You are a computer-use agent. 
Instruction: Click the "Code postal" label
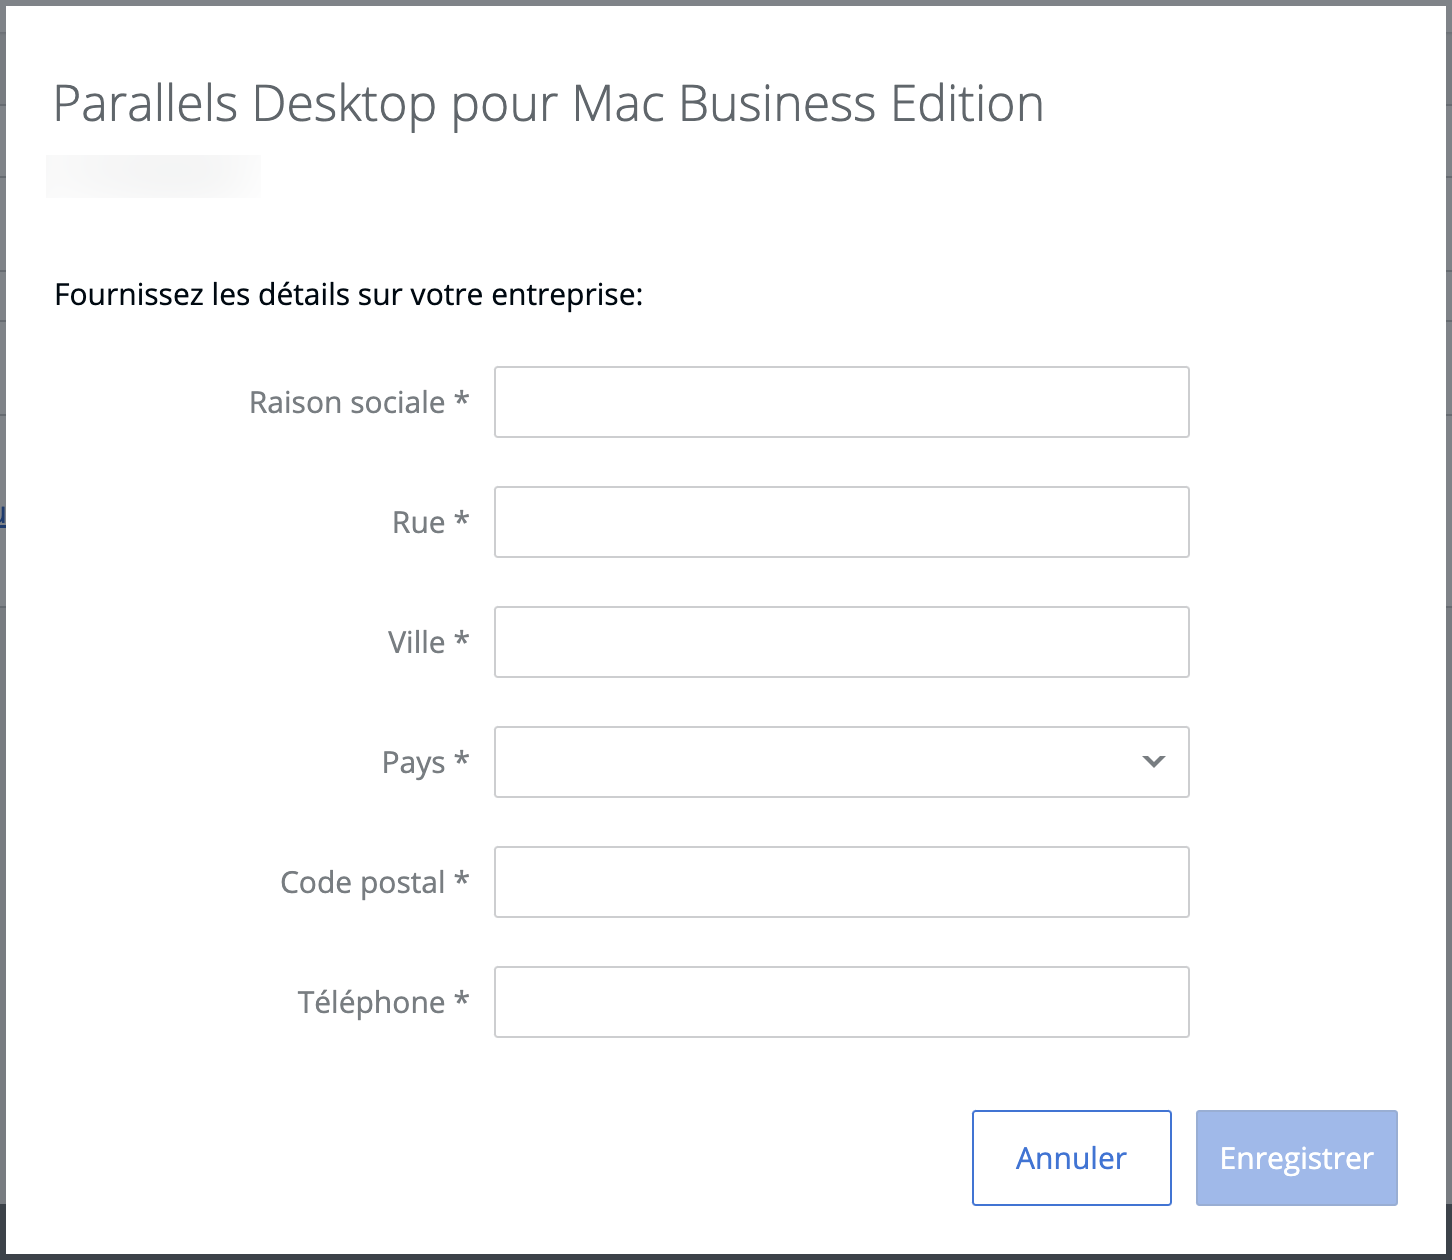(x=362, y=882)
